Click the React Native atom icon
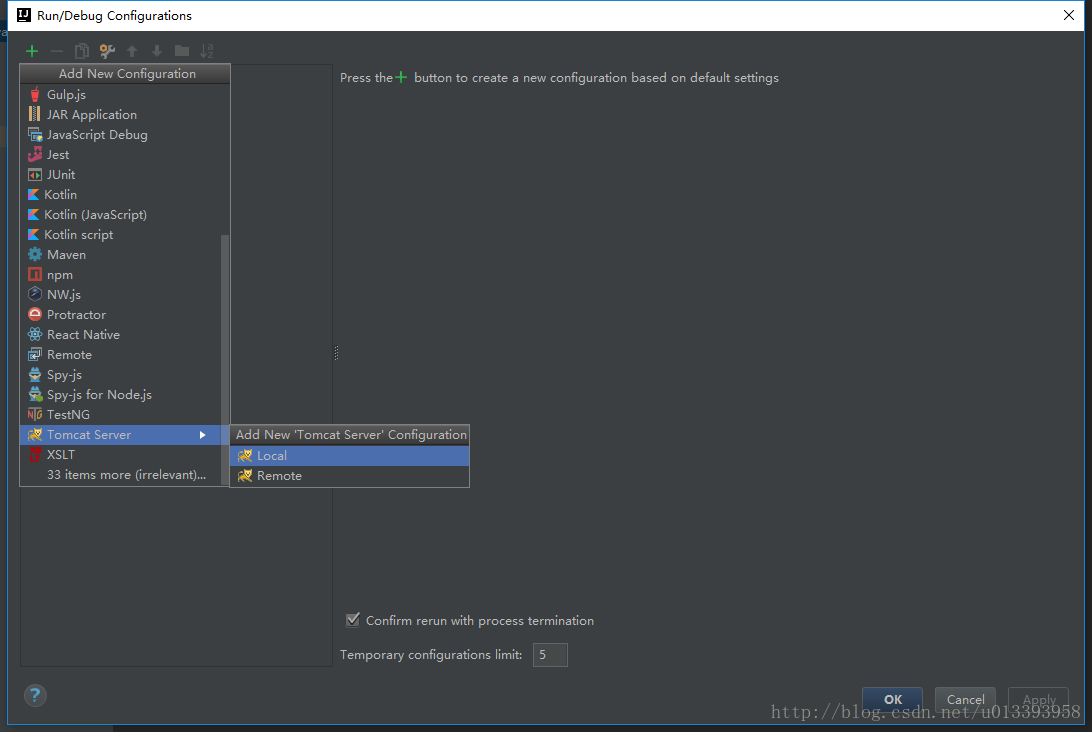Screen dimensions: 1092x732 [35, 334]
